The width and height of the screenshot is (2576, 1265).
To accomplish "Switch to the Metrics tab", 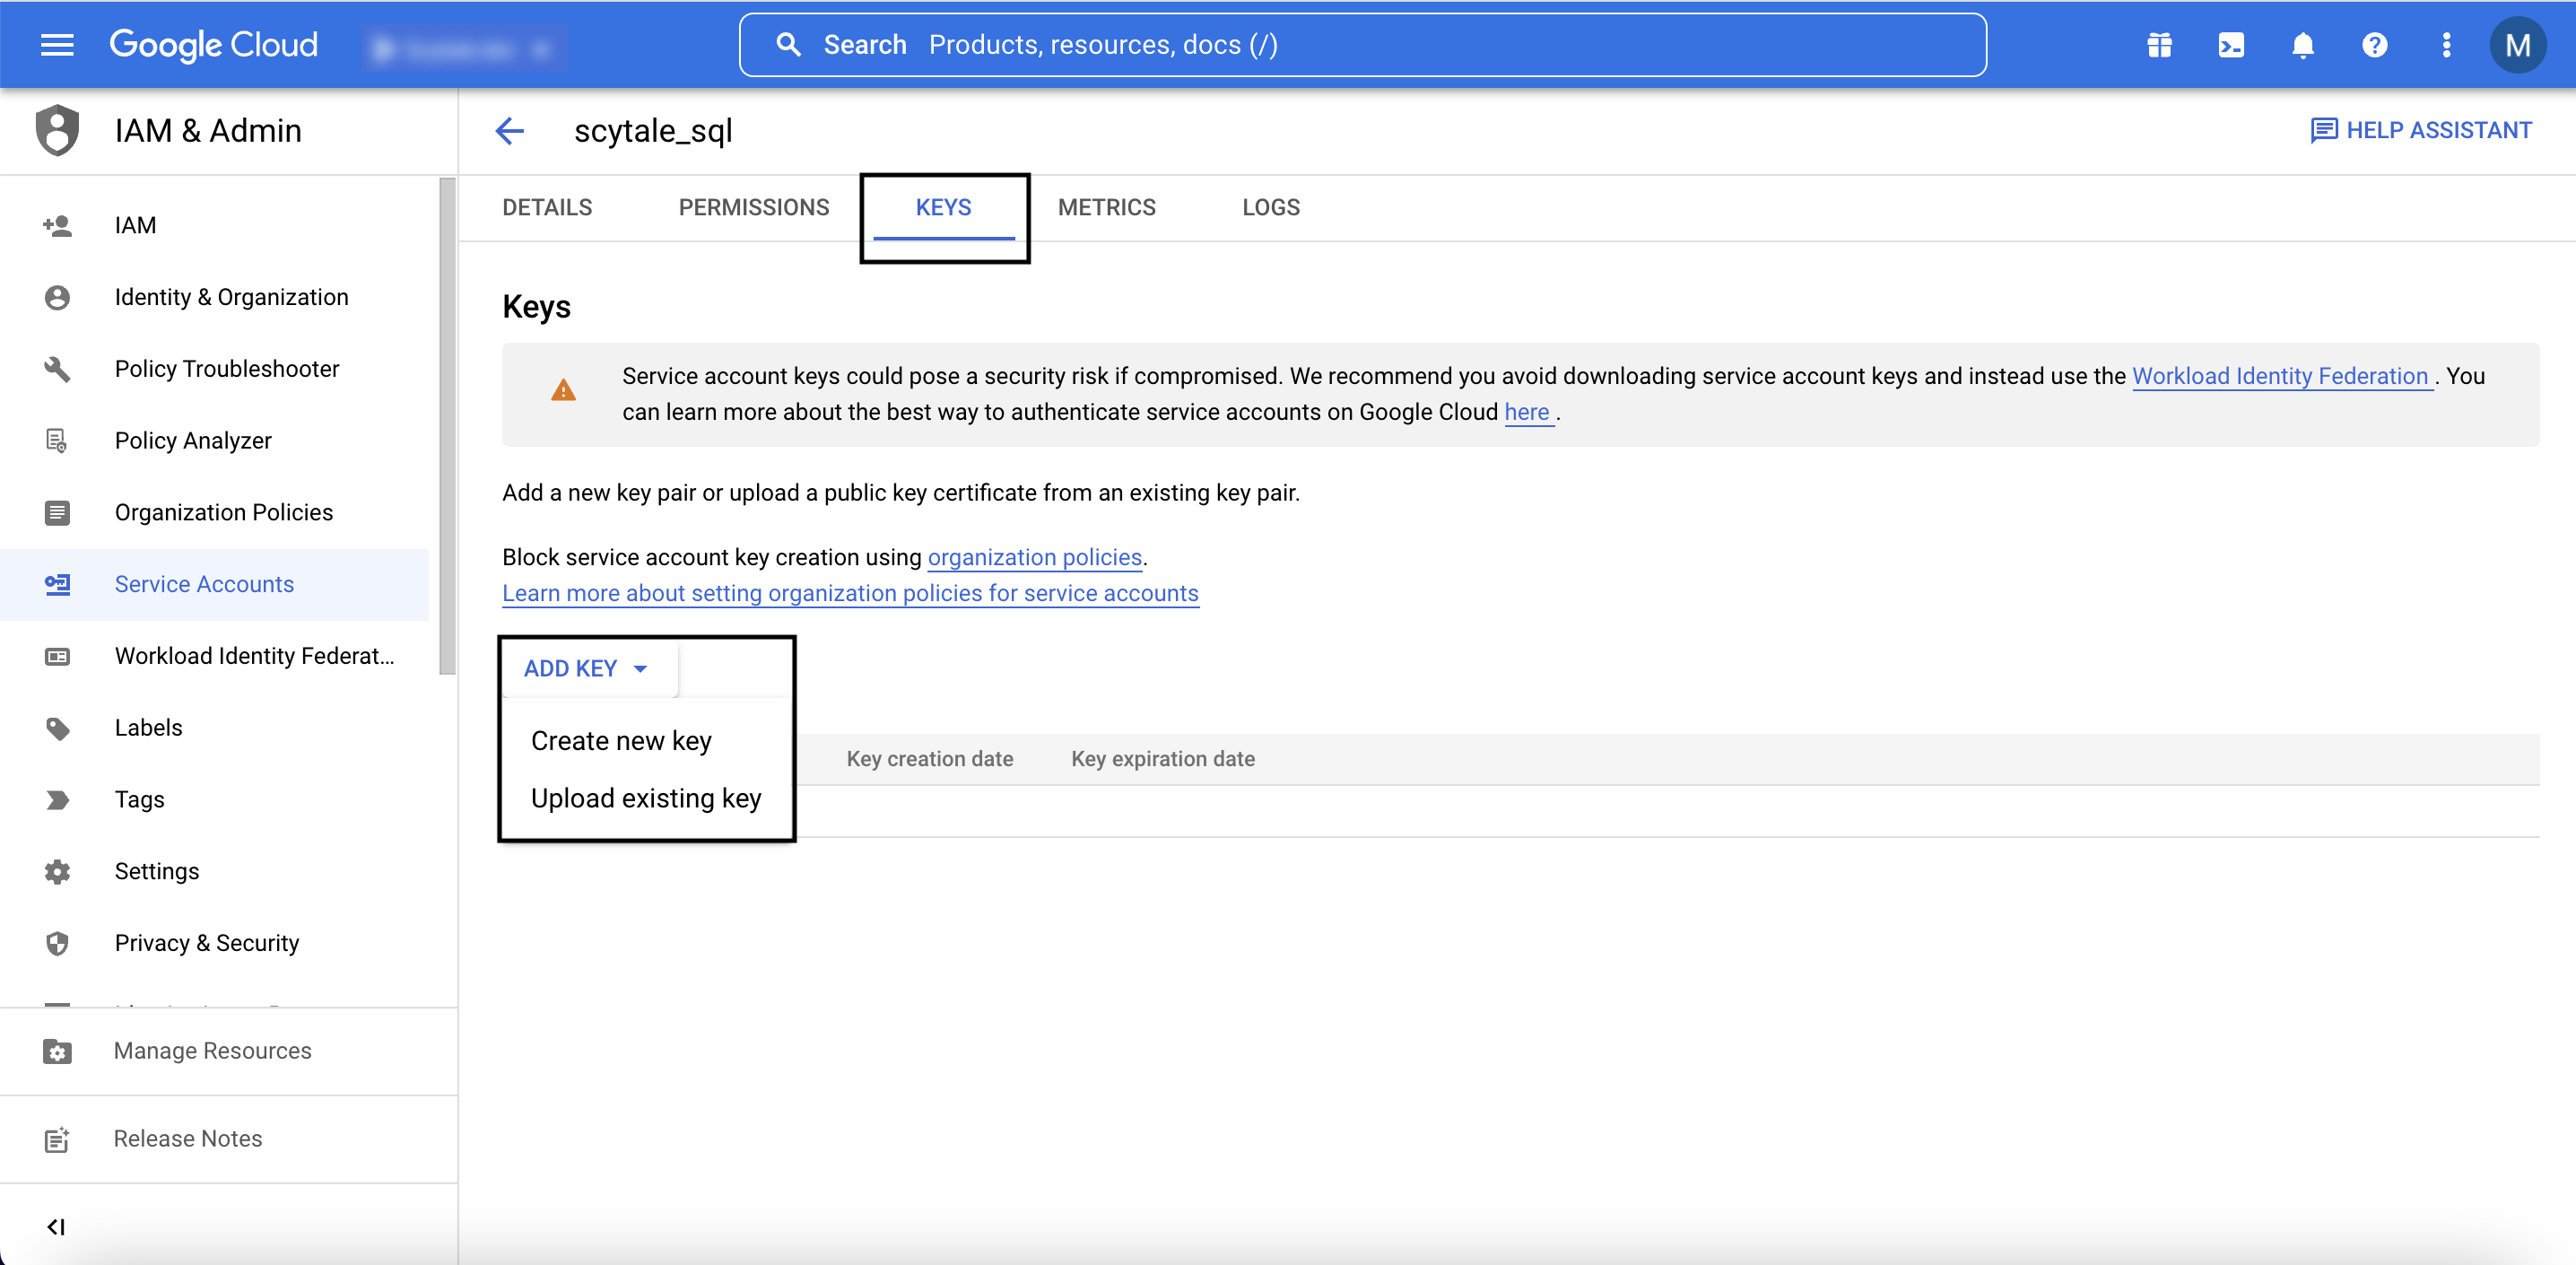I will (1107, 207).
